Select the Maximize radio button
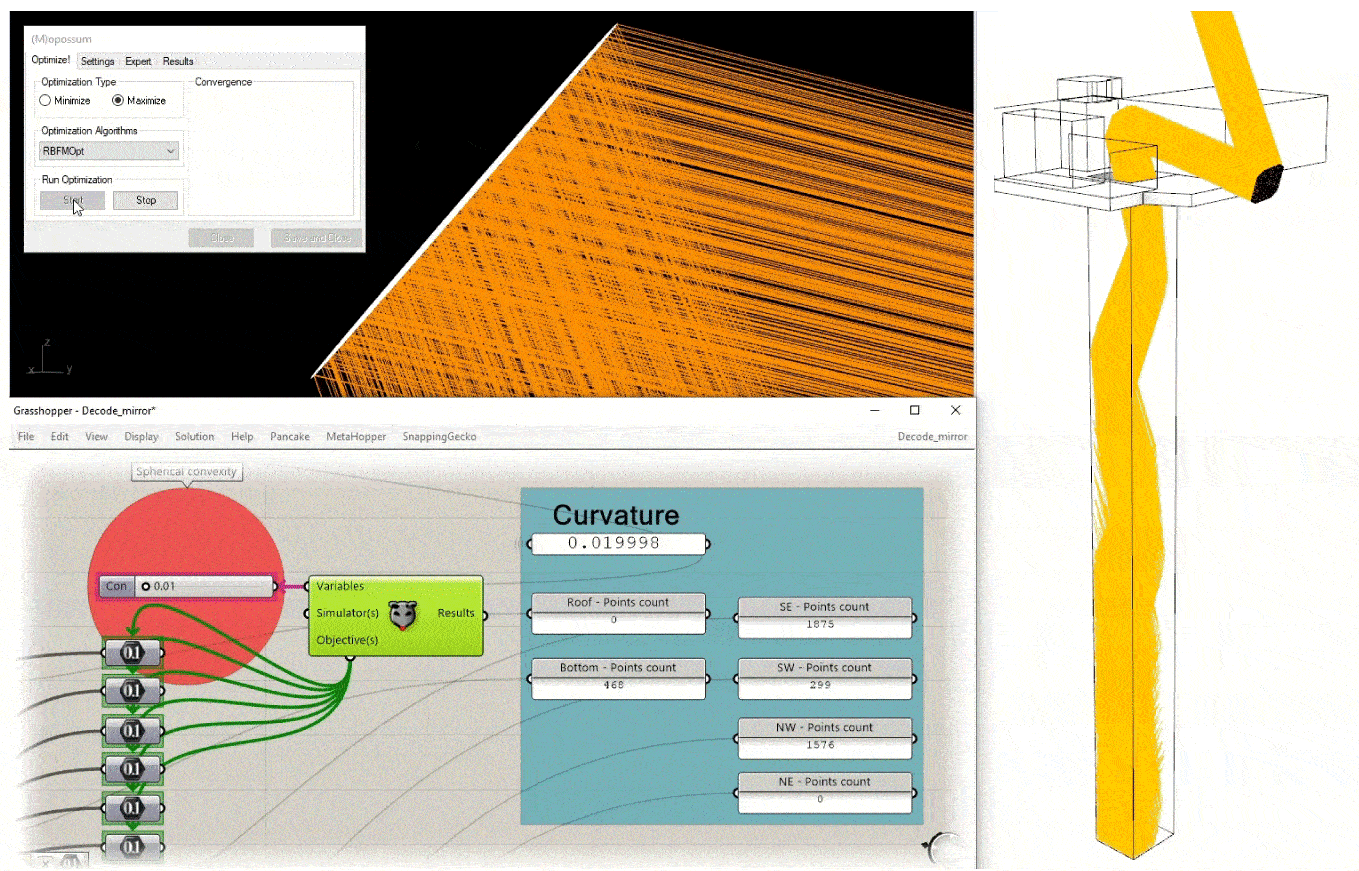Screen dimensions: 1359x871 coord(118,101)
